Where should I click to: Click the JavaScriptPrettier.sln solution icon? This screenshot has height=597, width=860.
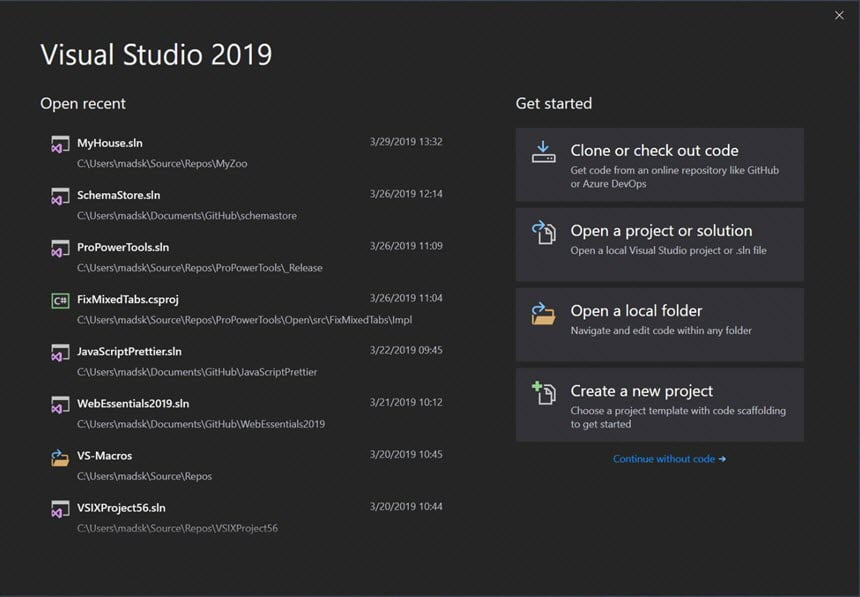click(x=60, y=353)
